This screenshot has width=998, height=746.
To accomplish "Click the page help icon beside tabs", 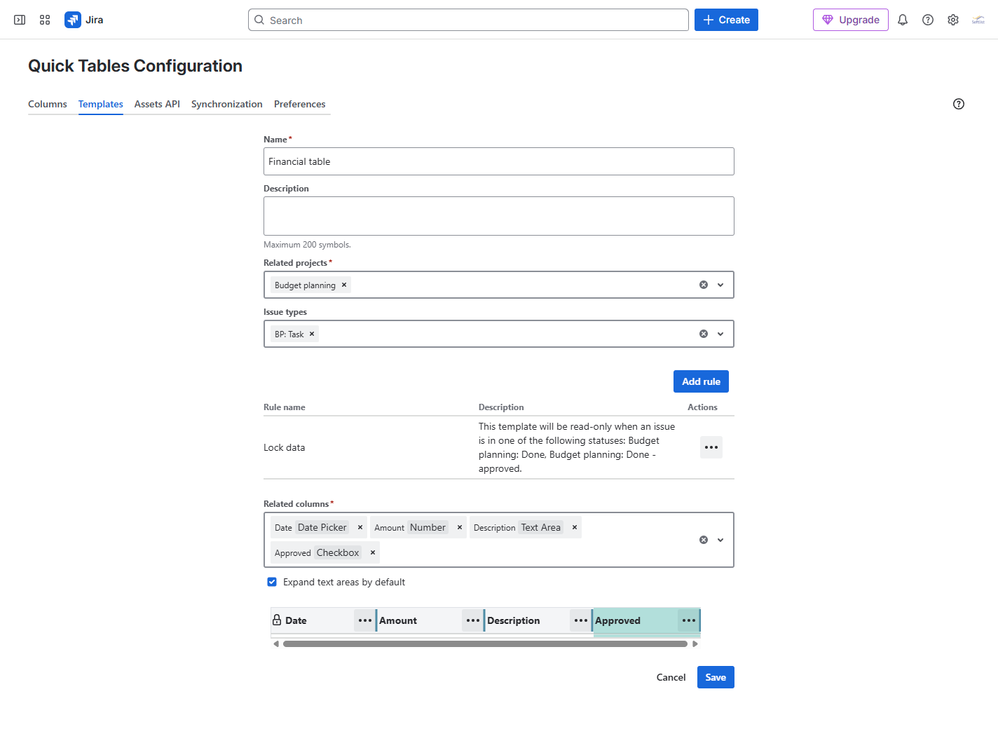I will tap(959, 104).
